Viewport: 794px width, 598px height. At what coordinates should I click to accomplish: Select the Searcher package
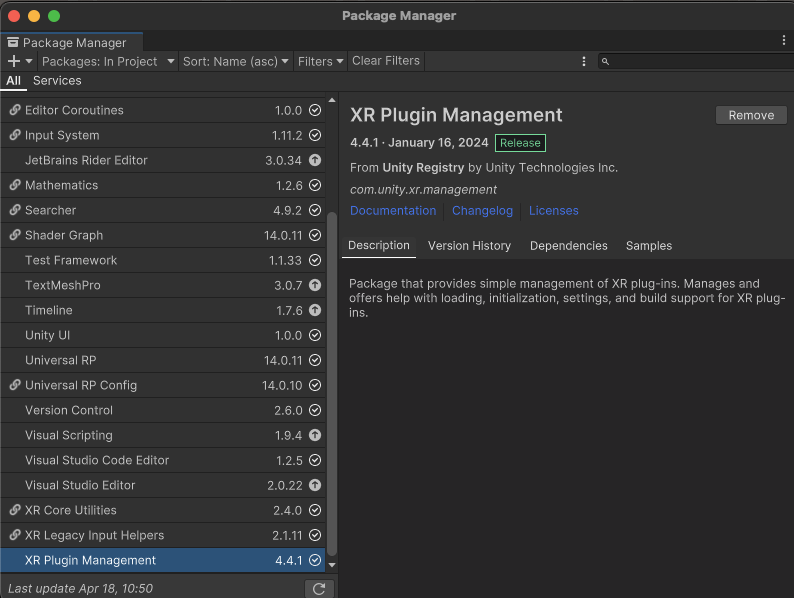click(x=163, y=210)
